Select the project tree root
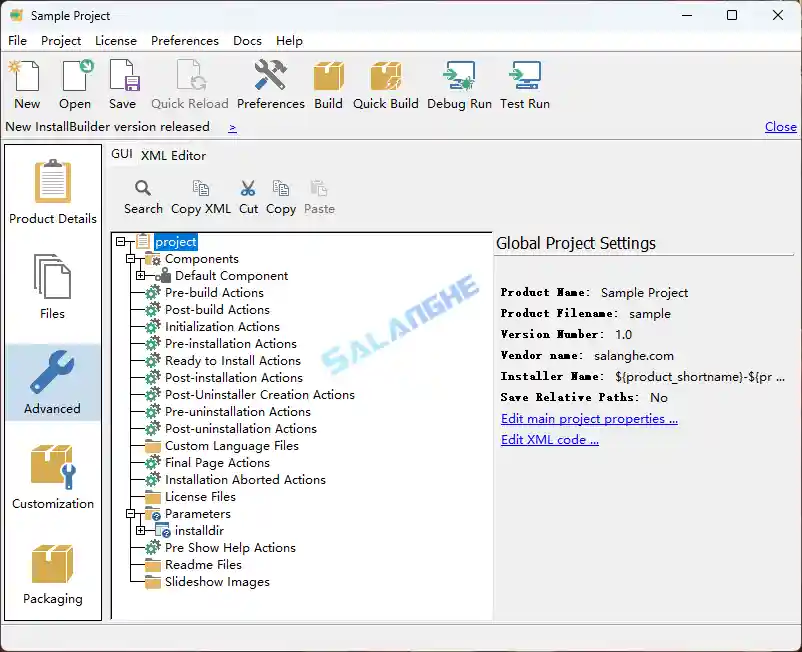The width and height of the screenshot is (802, 652). point(175,242)
